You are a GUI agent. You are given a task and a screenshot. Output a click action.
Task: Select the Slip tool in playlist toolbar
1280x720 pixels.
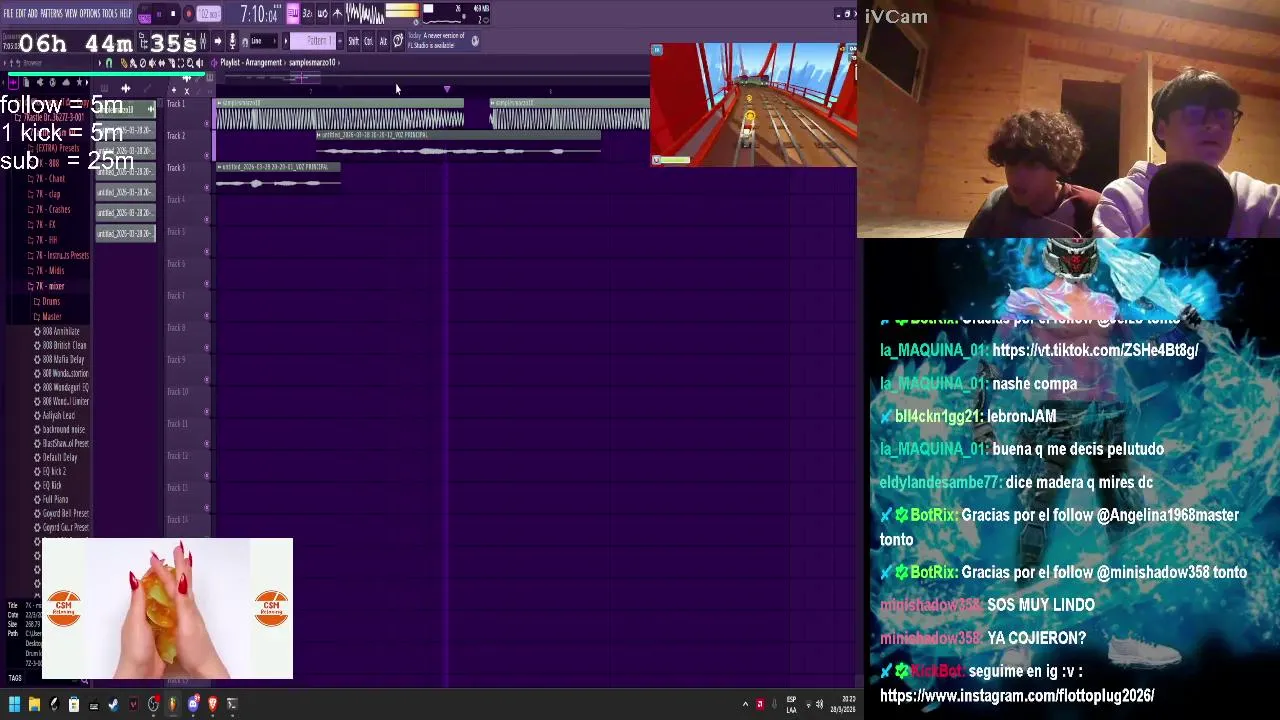161,62
